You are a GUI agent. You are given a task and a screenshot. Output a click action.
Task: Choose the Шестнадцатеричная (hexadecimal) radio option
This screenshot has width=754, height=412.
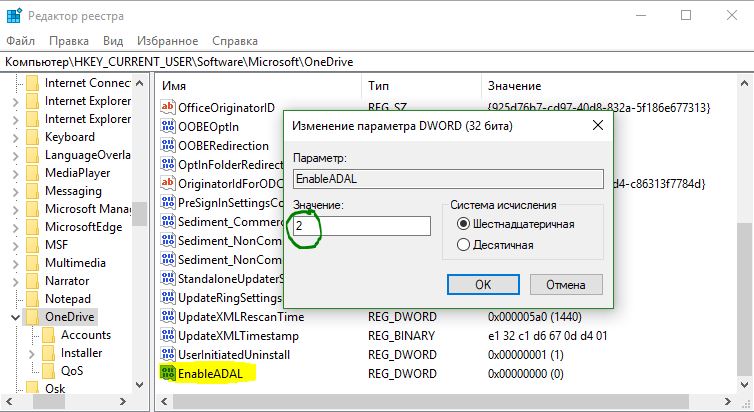point(463,224)
